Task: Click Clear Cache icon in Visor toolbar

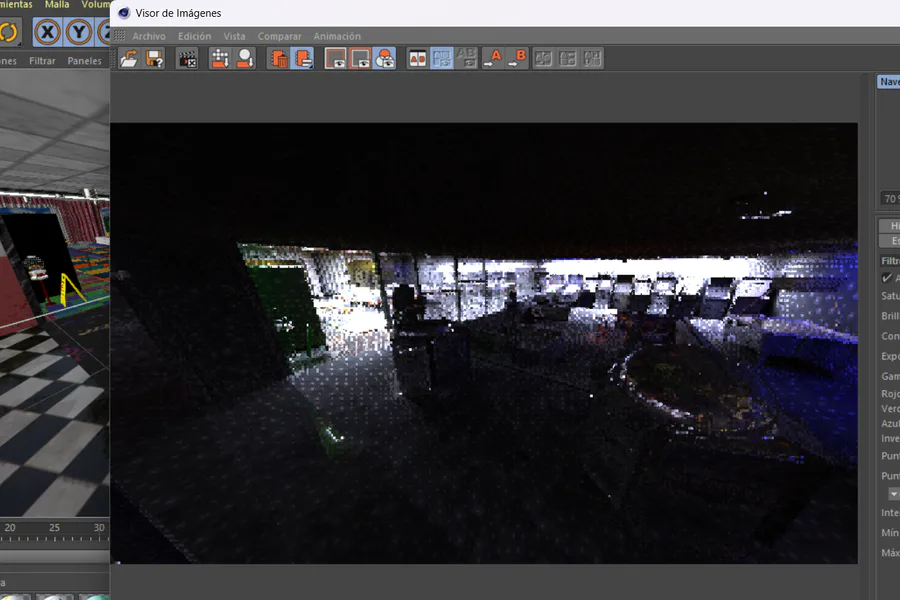Action: [220, 59]
